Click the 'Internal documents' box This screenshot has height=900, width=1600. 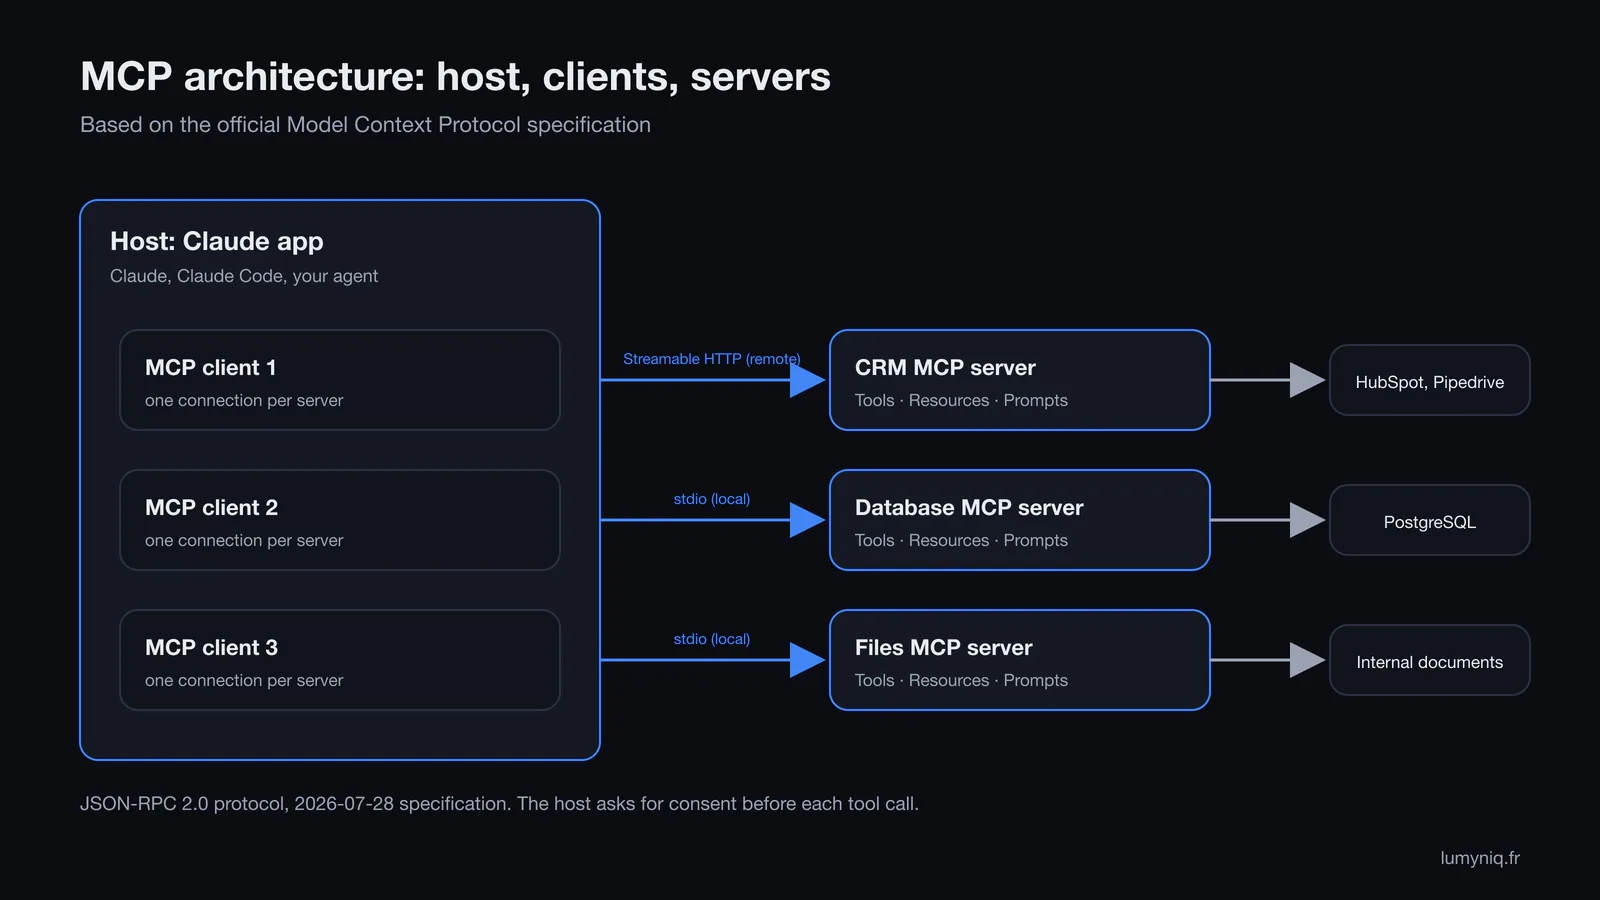click(x=1430, y=660)
